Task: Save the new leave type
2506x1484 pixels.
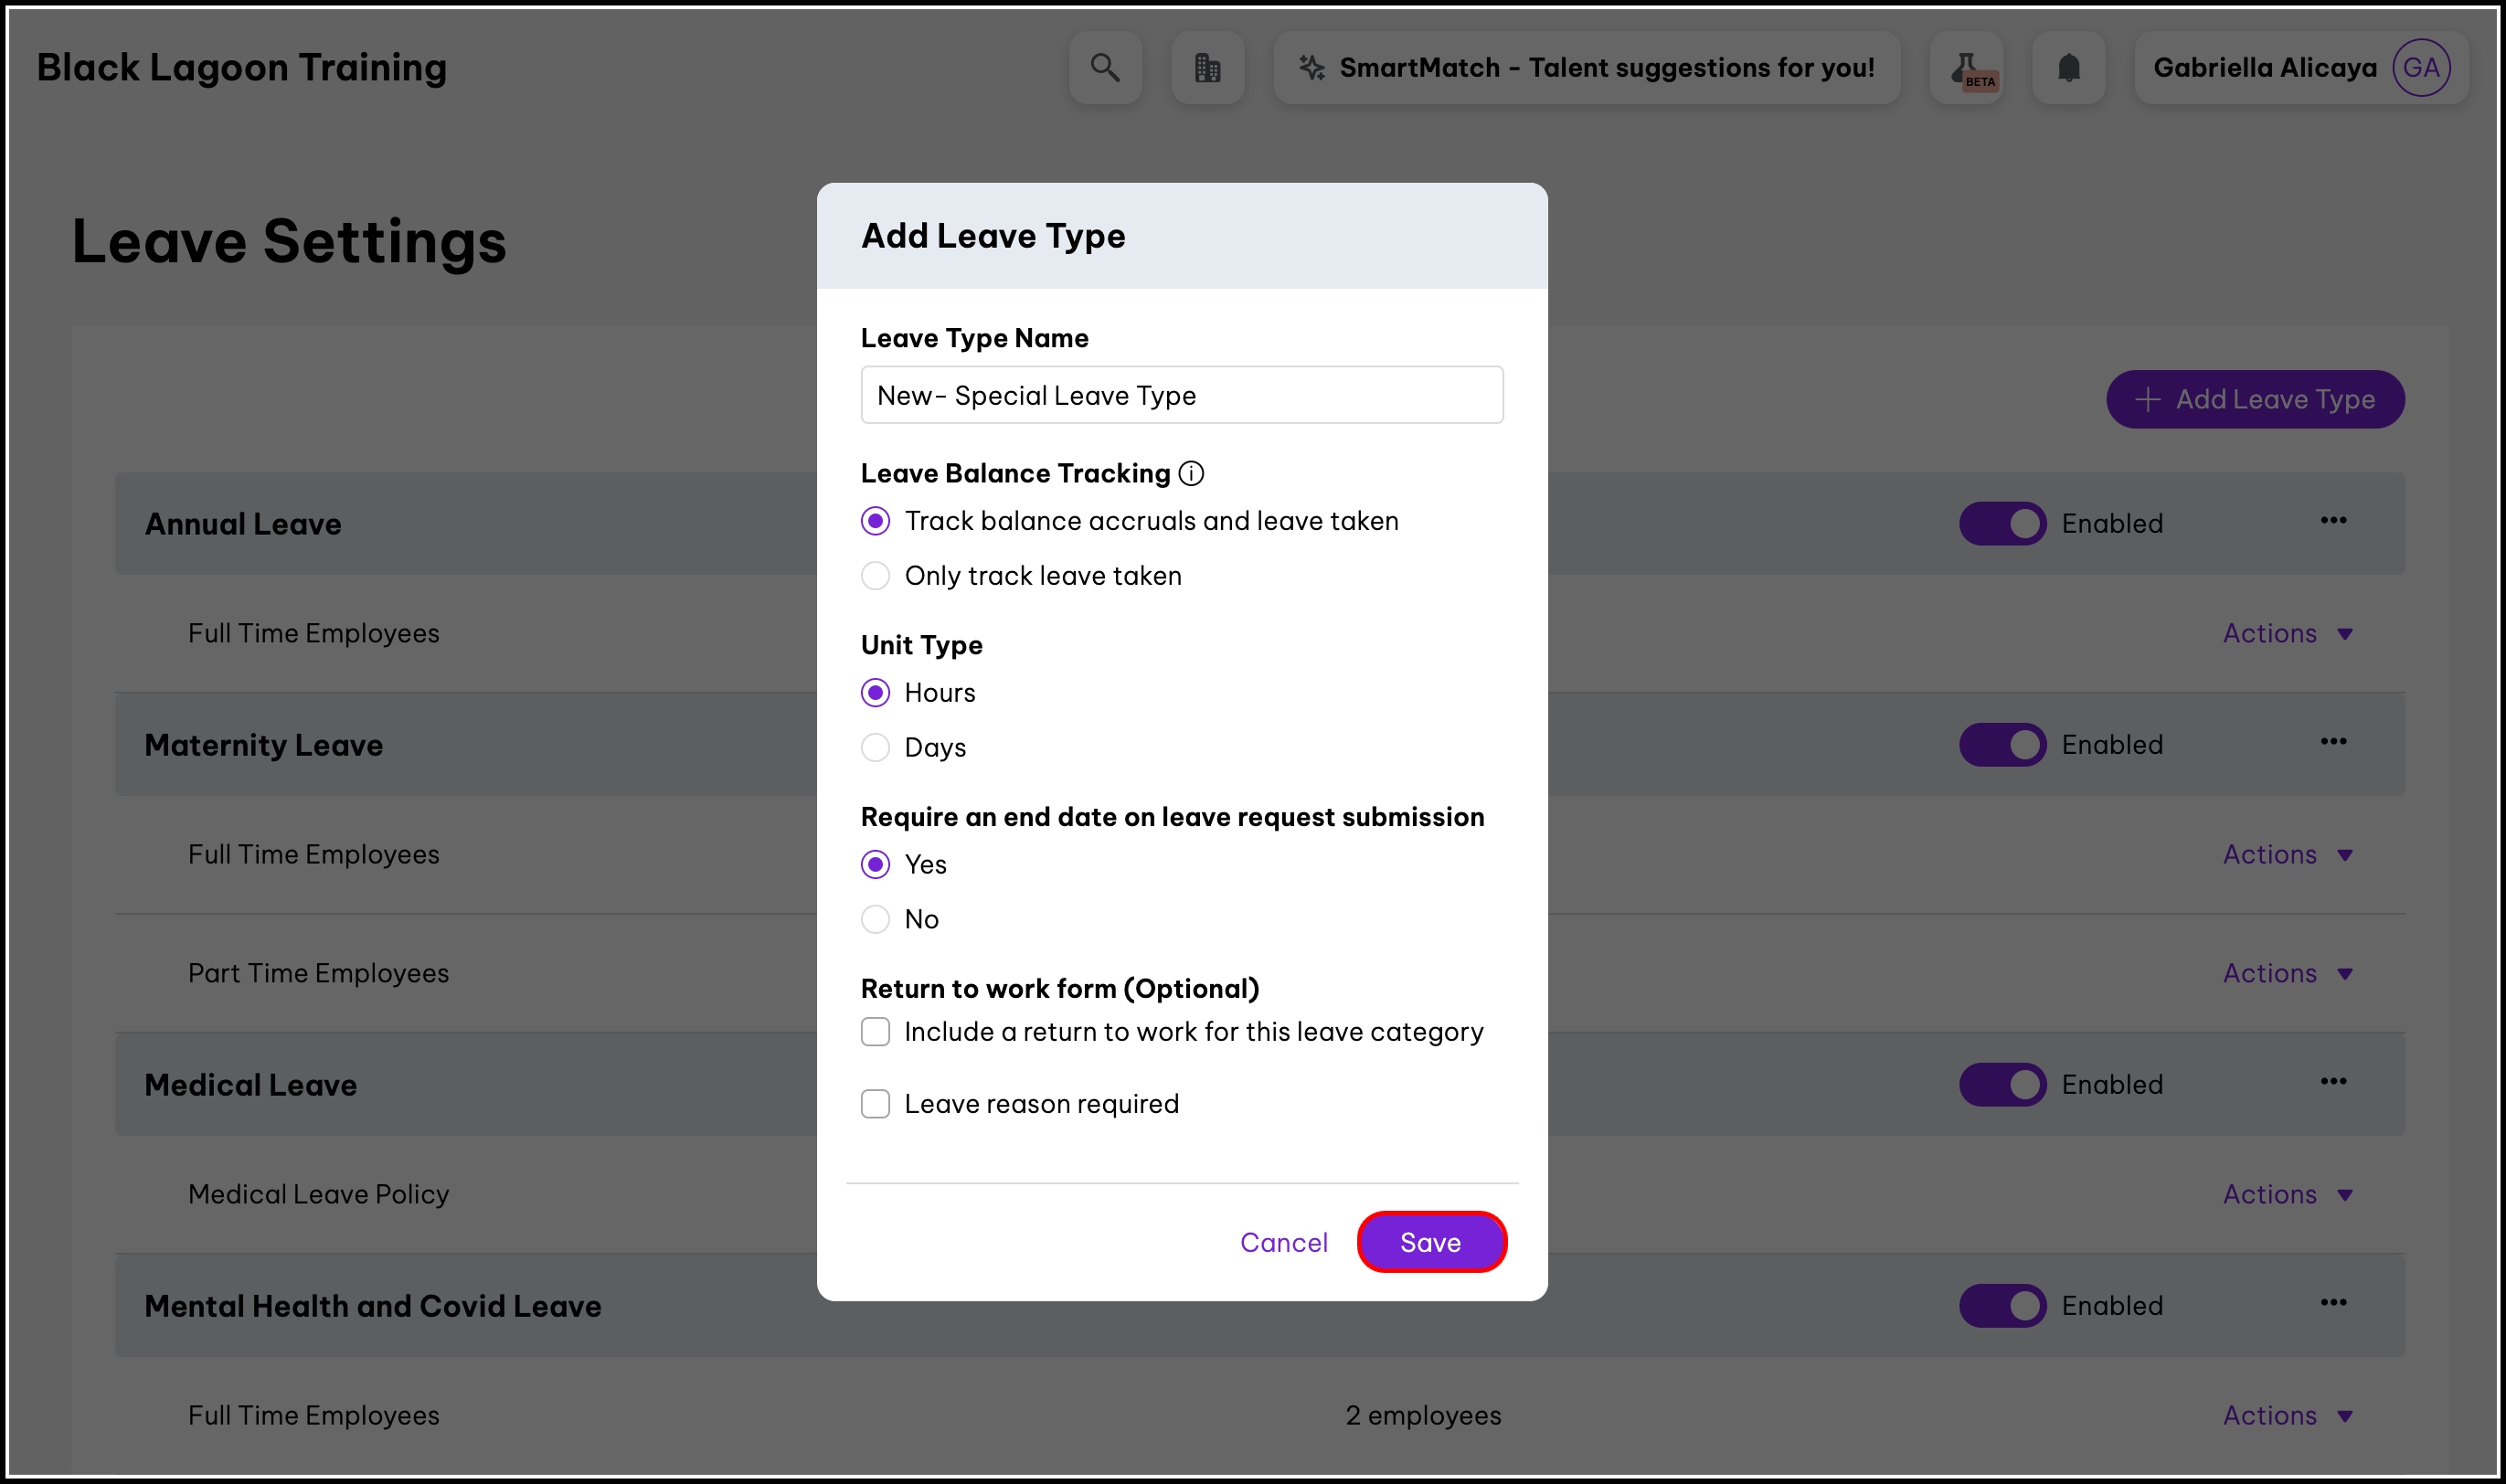Action: coord(1430,1242)
